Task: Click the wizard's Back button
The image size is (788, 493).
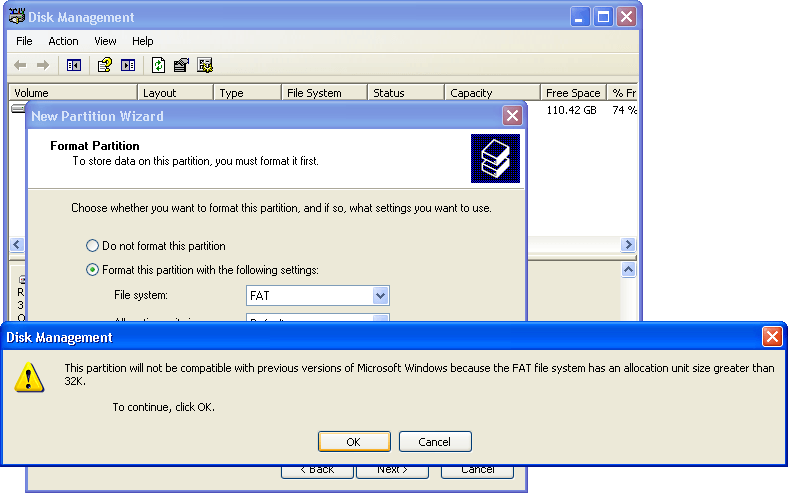Action: point(317,471)
